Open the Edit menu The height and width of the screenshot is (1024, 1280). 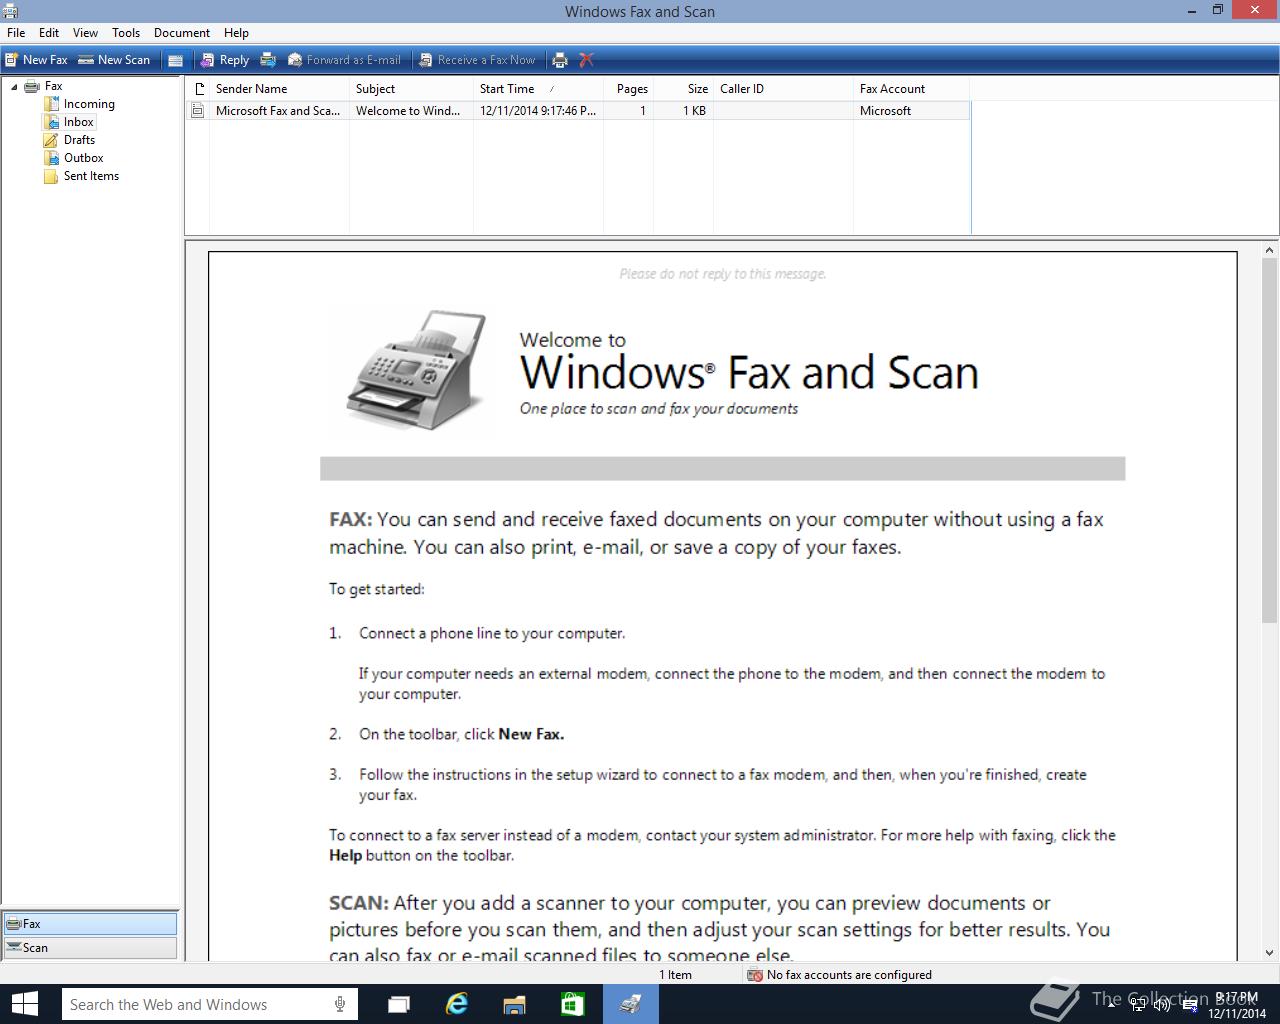49,33
